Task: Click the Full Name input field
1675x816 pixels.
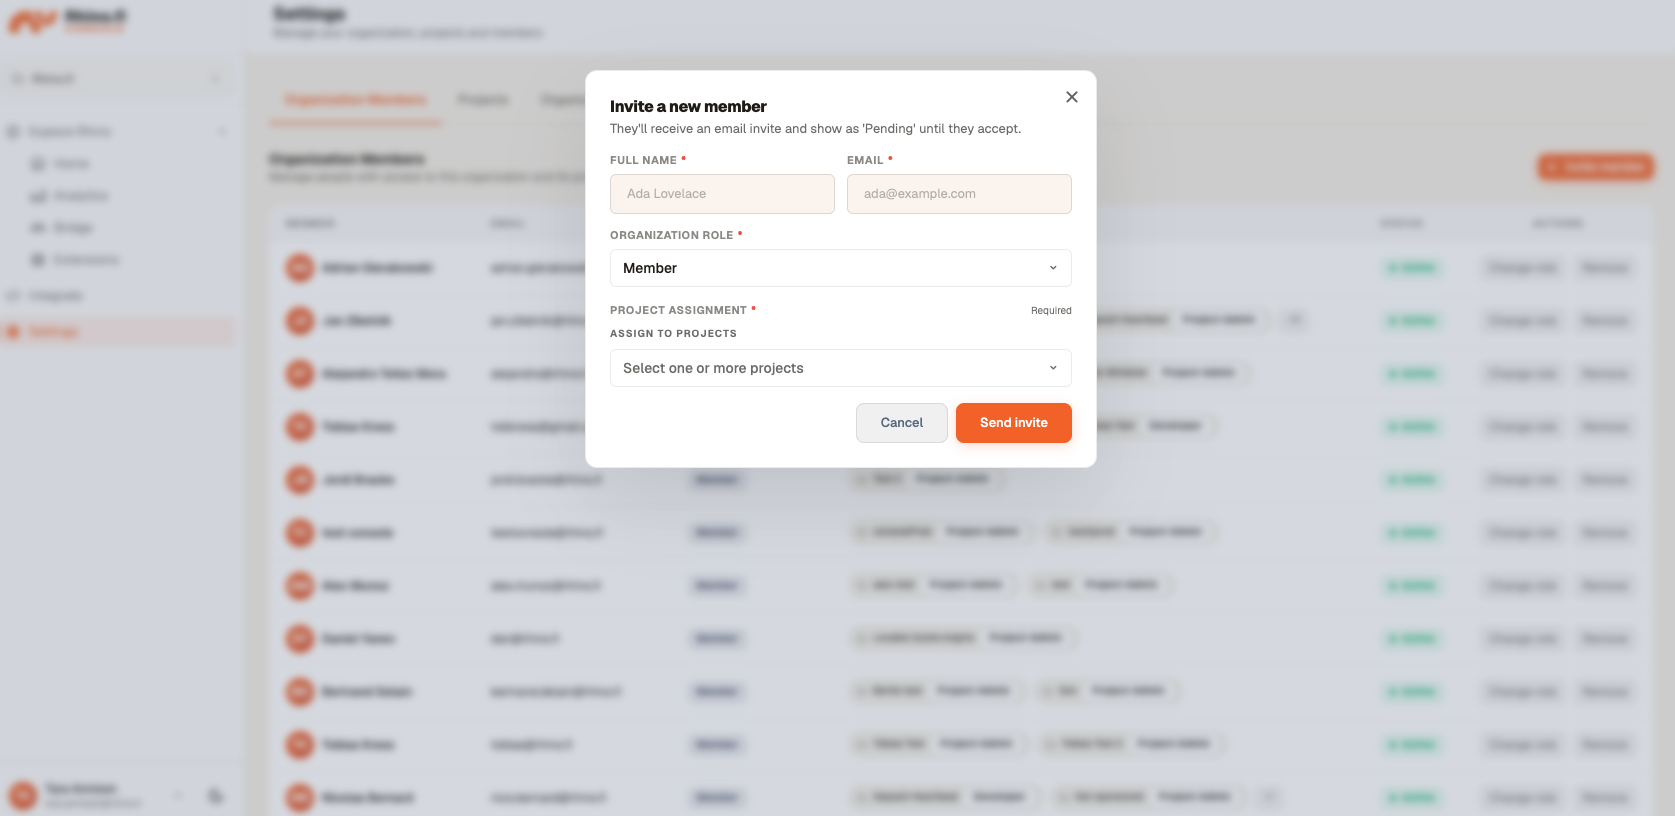Action: (722, 194)
